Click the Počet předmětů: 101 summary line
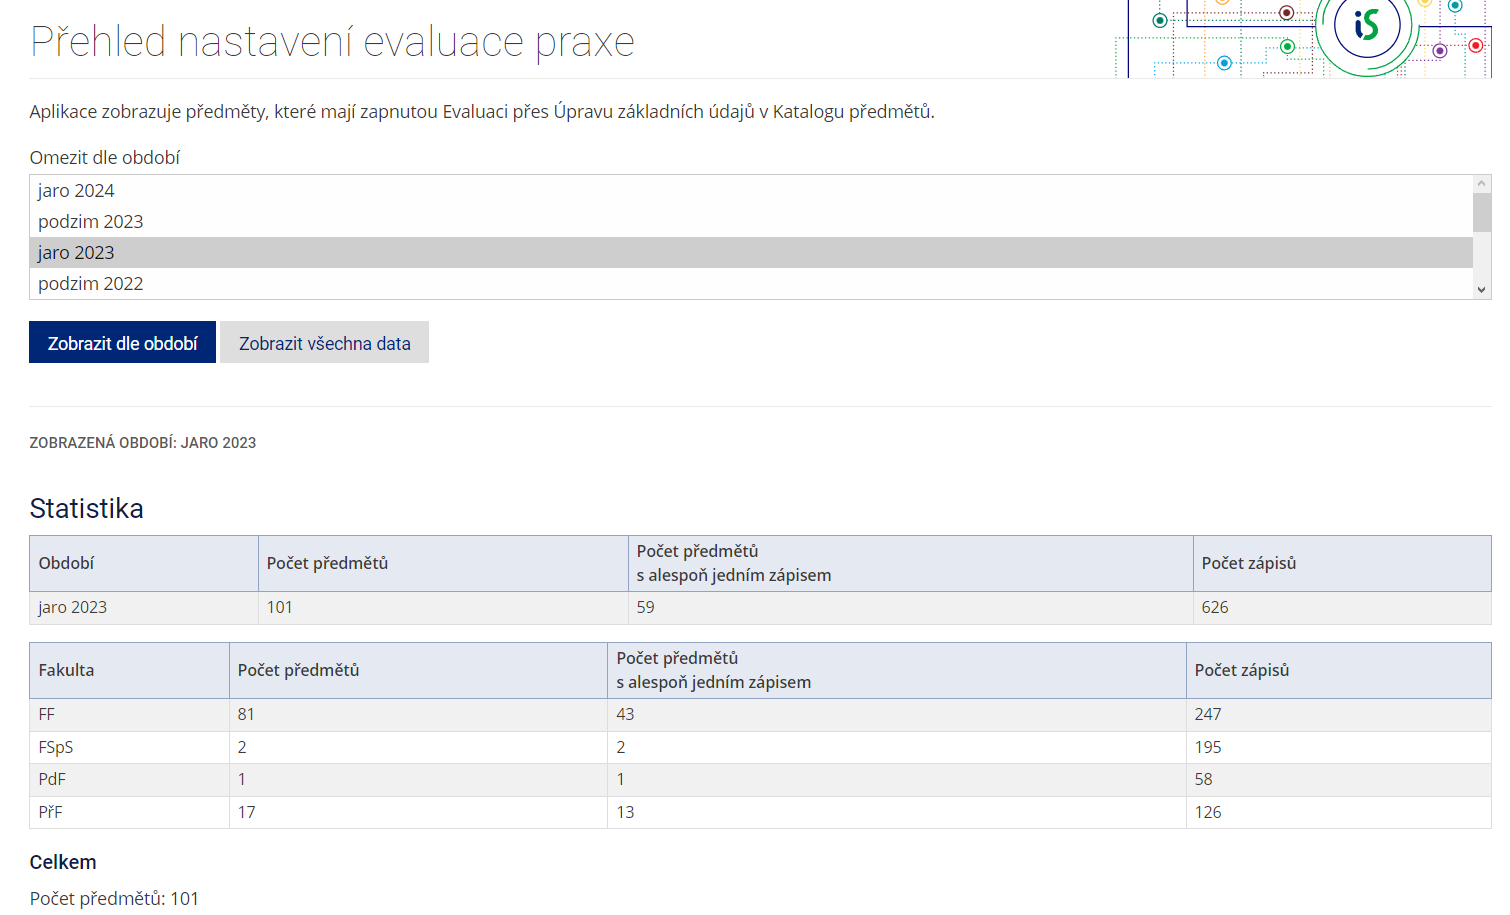This screenshot has width=1510, height=915. 114,898
